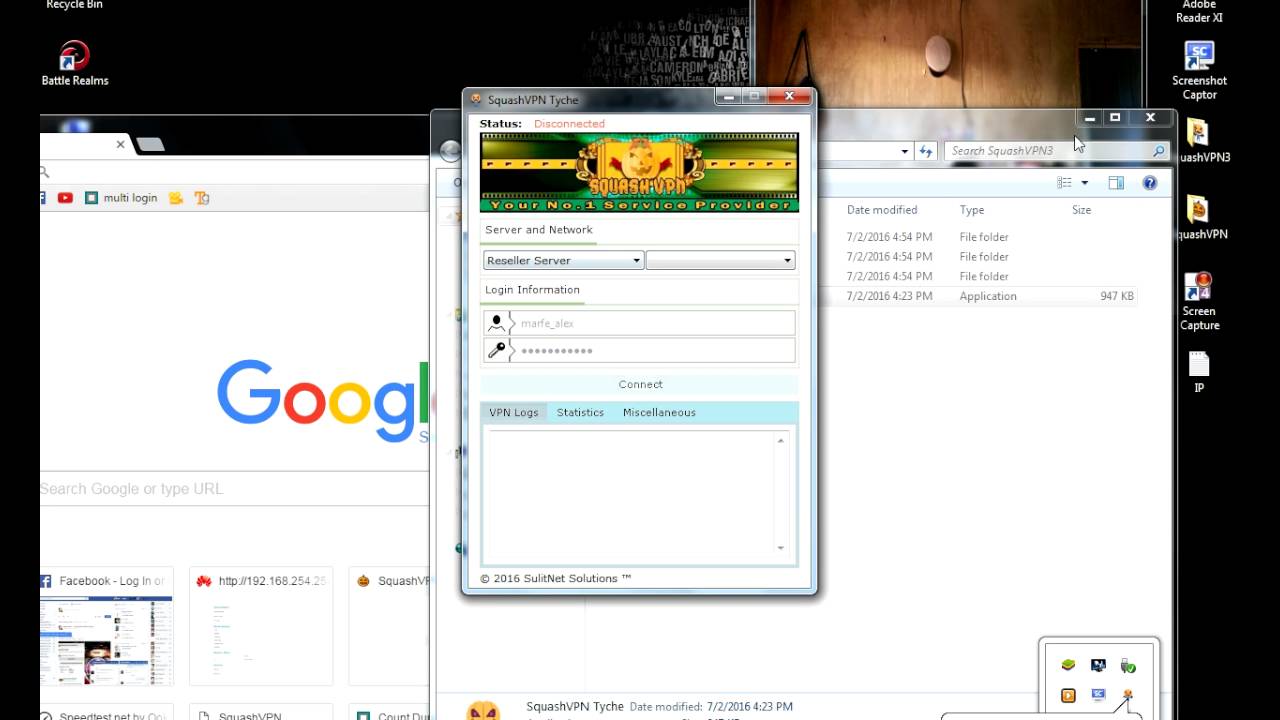The height and width of the screenshot is (720, 1280).
Task: Click the YouTube bookmark in Chrome's bookmarks bar
Action: pyautogui.click(x=65, y=198)
